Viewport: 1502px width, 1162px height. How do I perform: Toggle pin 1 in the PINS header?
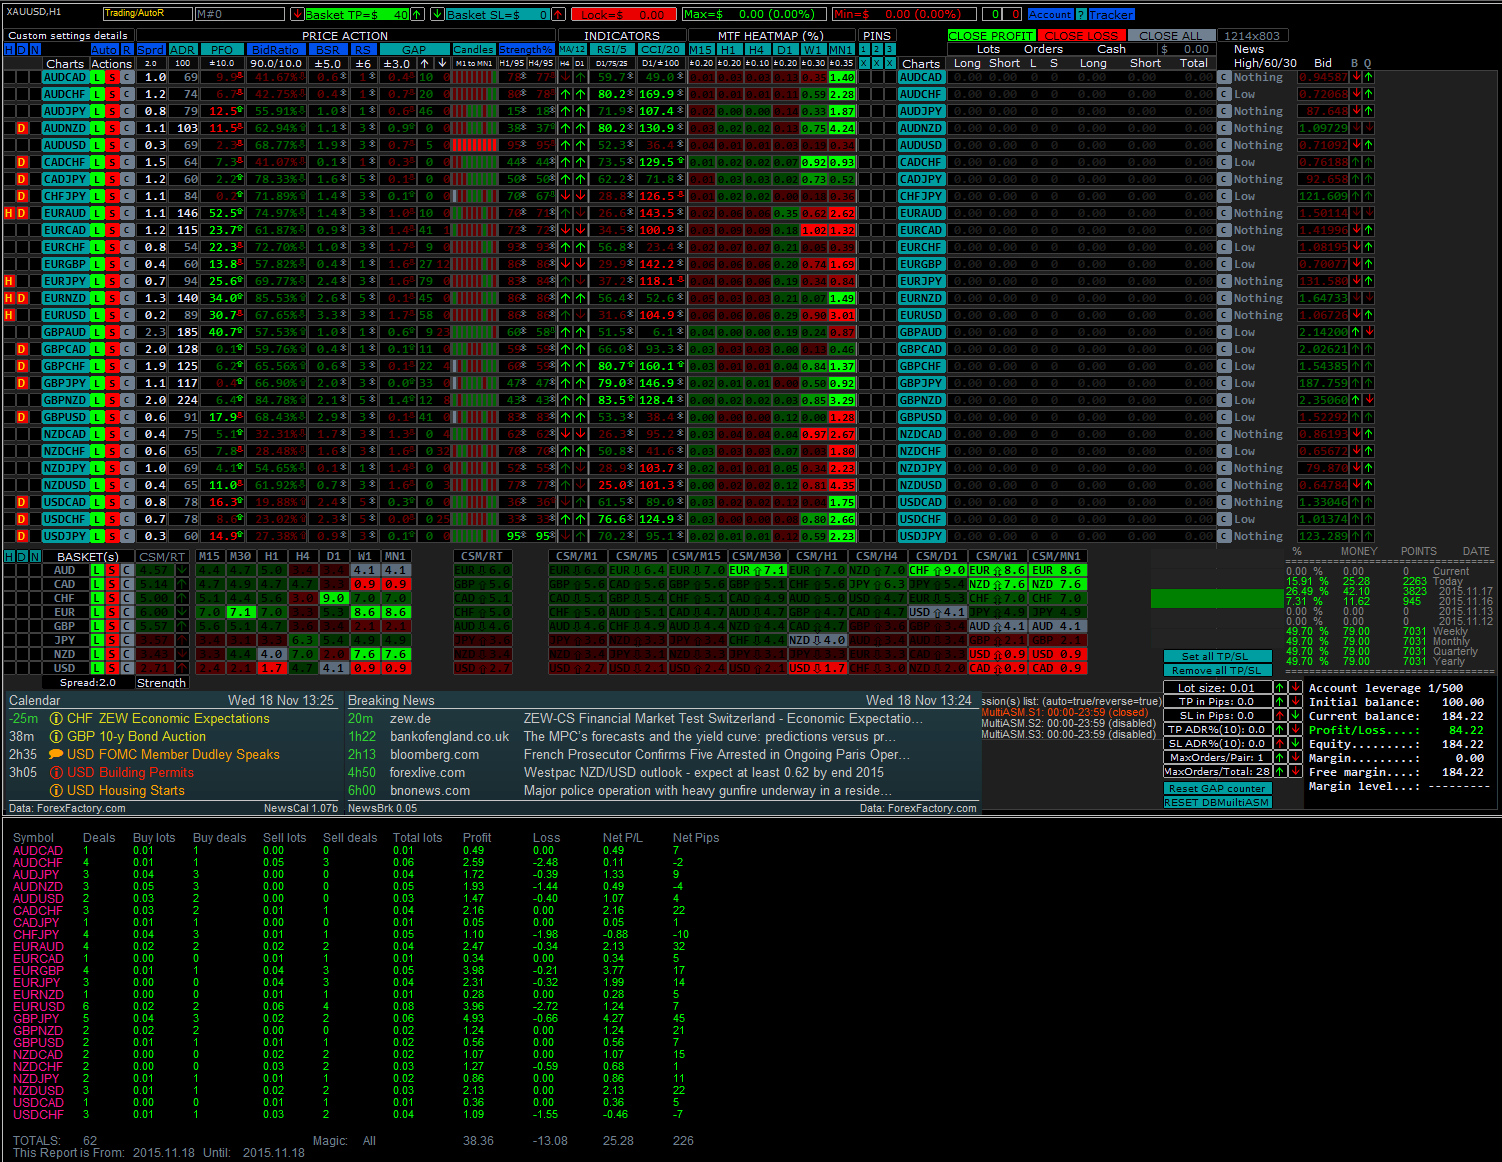click(x=864, y=49)
